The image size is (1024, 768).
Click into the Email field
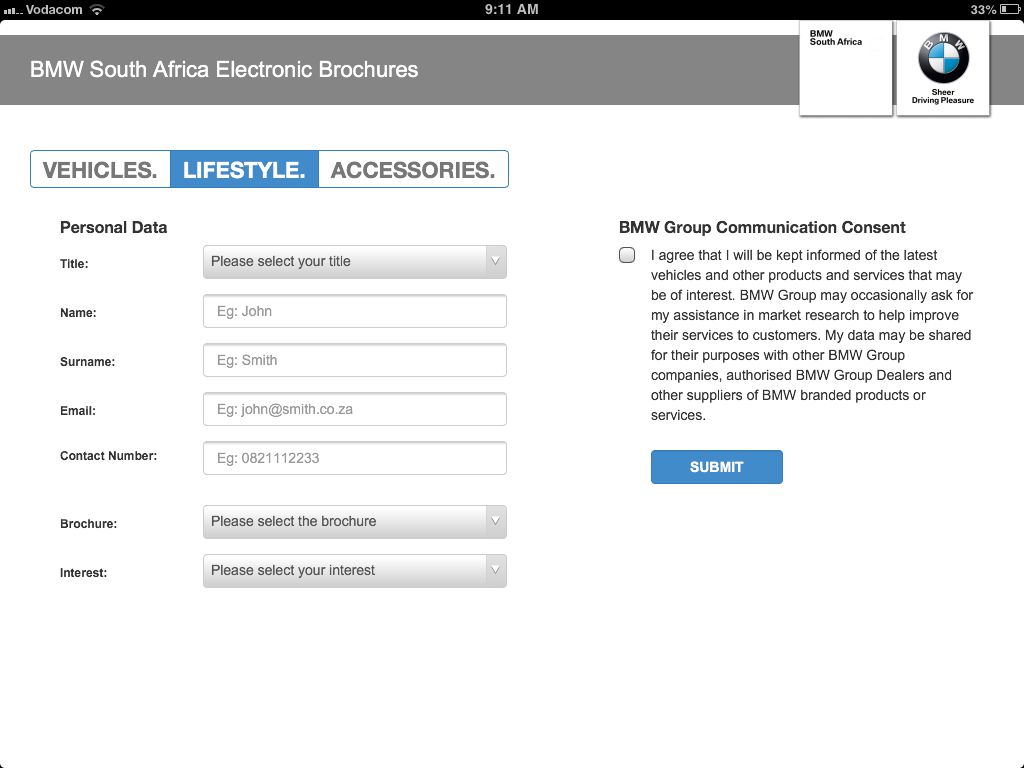point(355,409)
